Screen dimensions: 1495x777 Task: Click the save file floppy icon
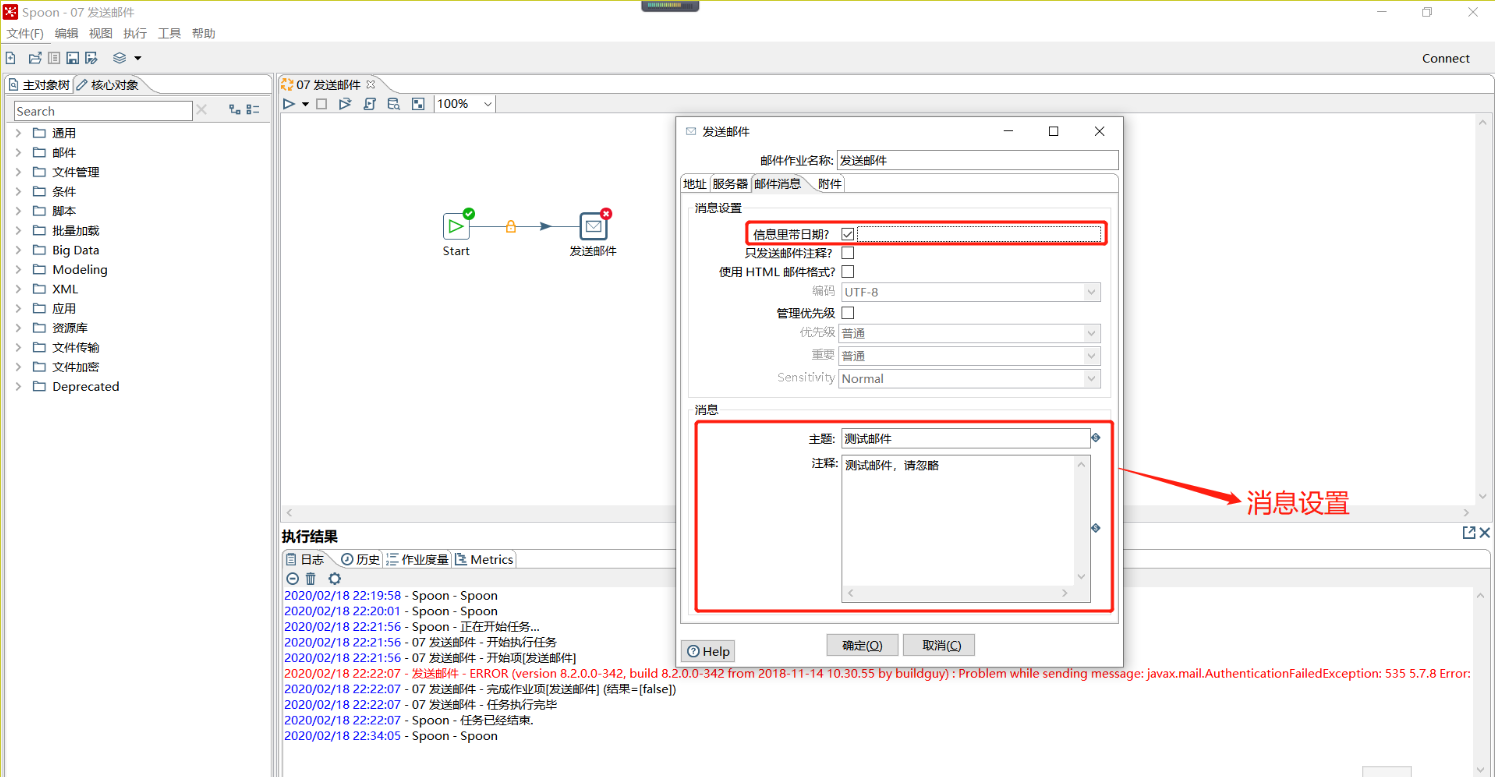coord(72,58)
